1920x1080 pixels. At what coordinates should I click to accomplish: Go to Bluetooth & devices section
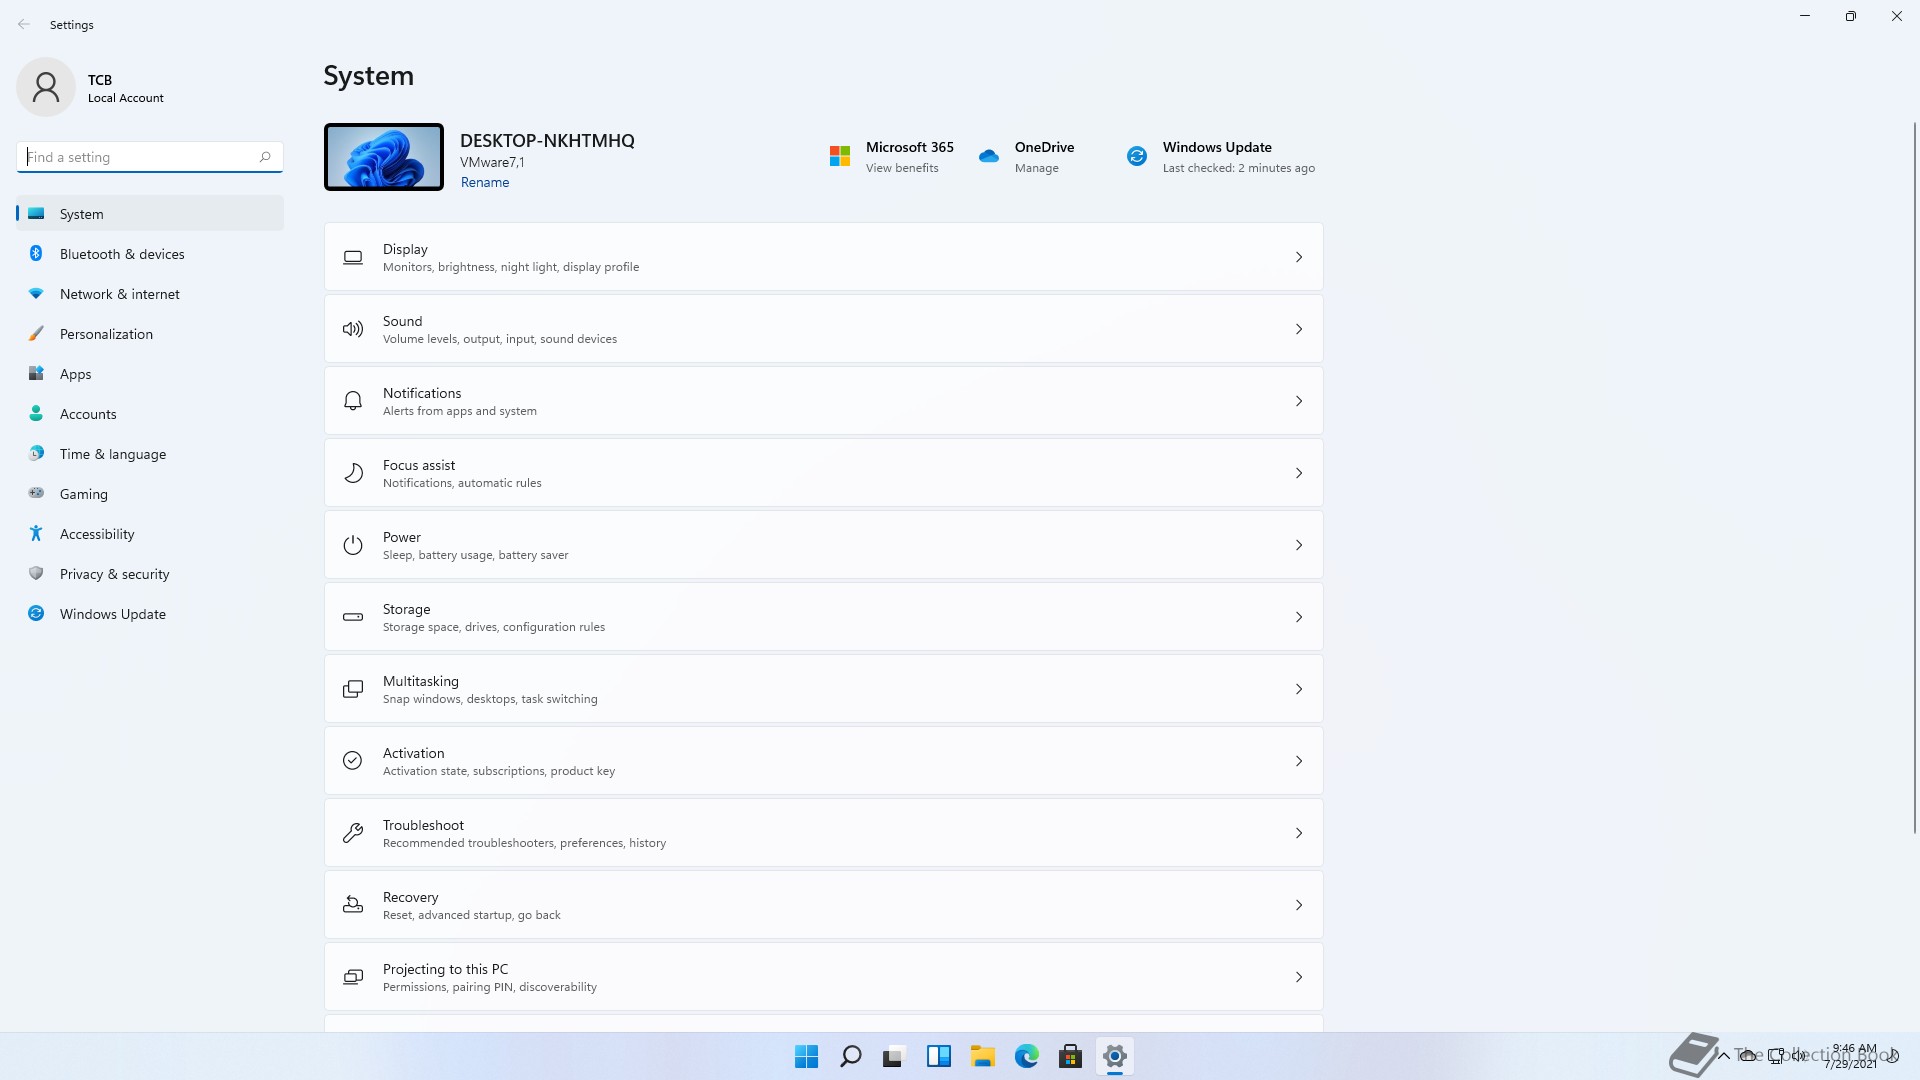(122, 254)
